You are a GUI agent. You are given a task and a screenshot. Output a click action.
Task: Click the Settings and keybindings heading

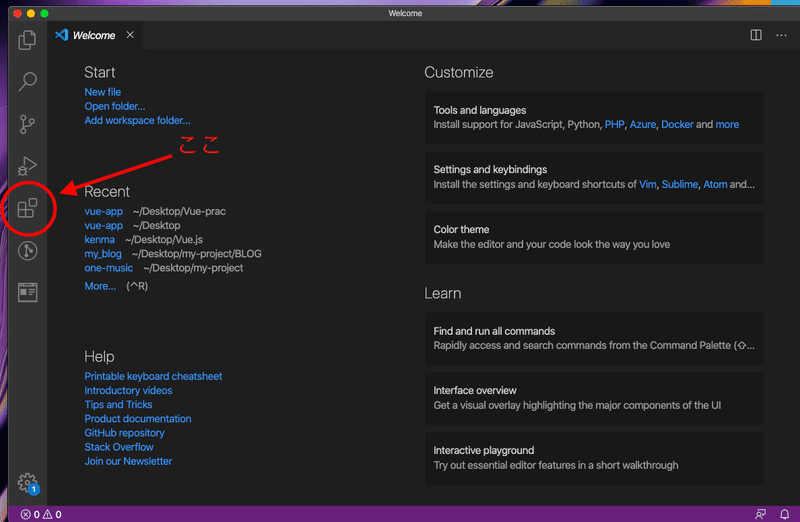coord(490,170)
